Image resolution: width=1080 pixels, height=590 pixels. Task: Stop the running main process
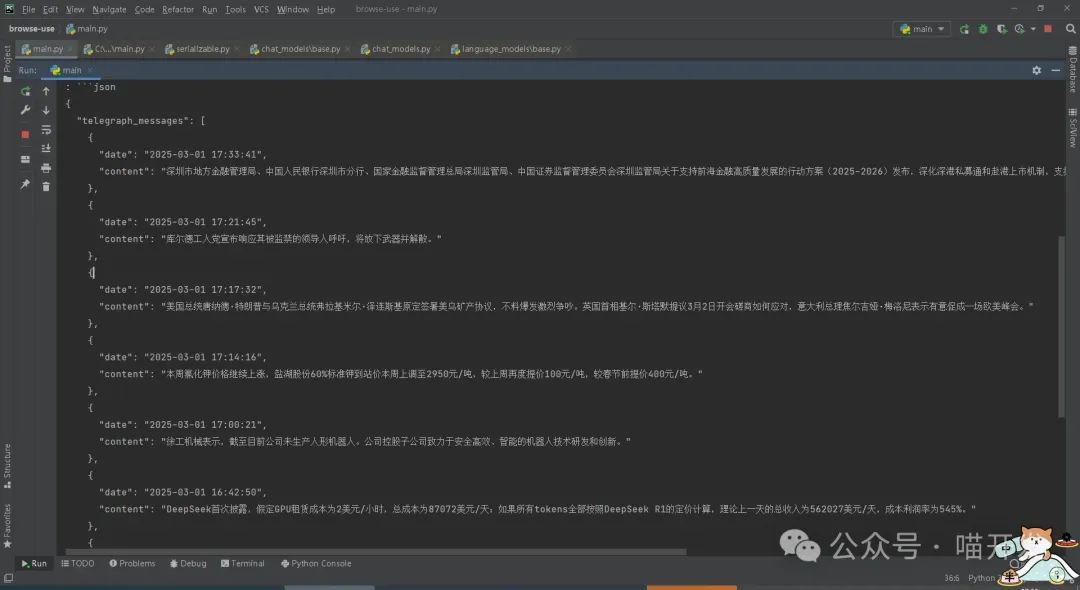point(25,133)
